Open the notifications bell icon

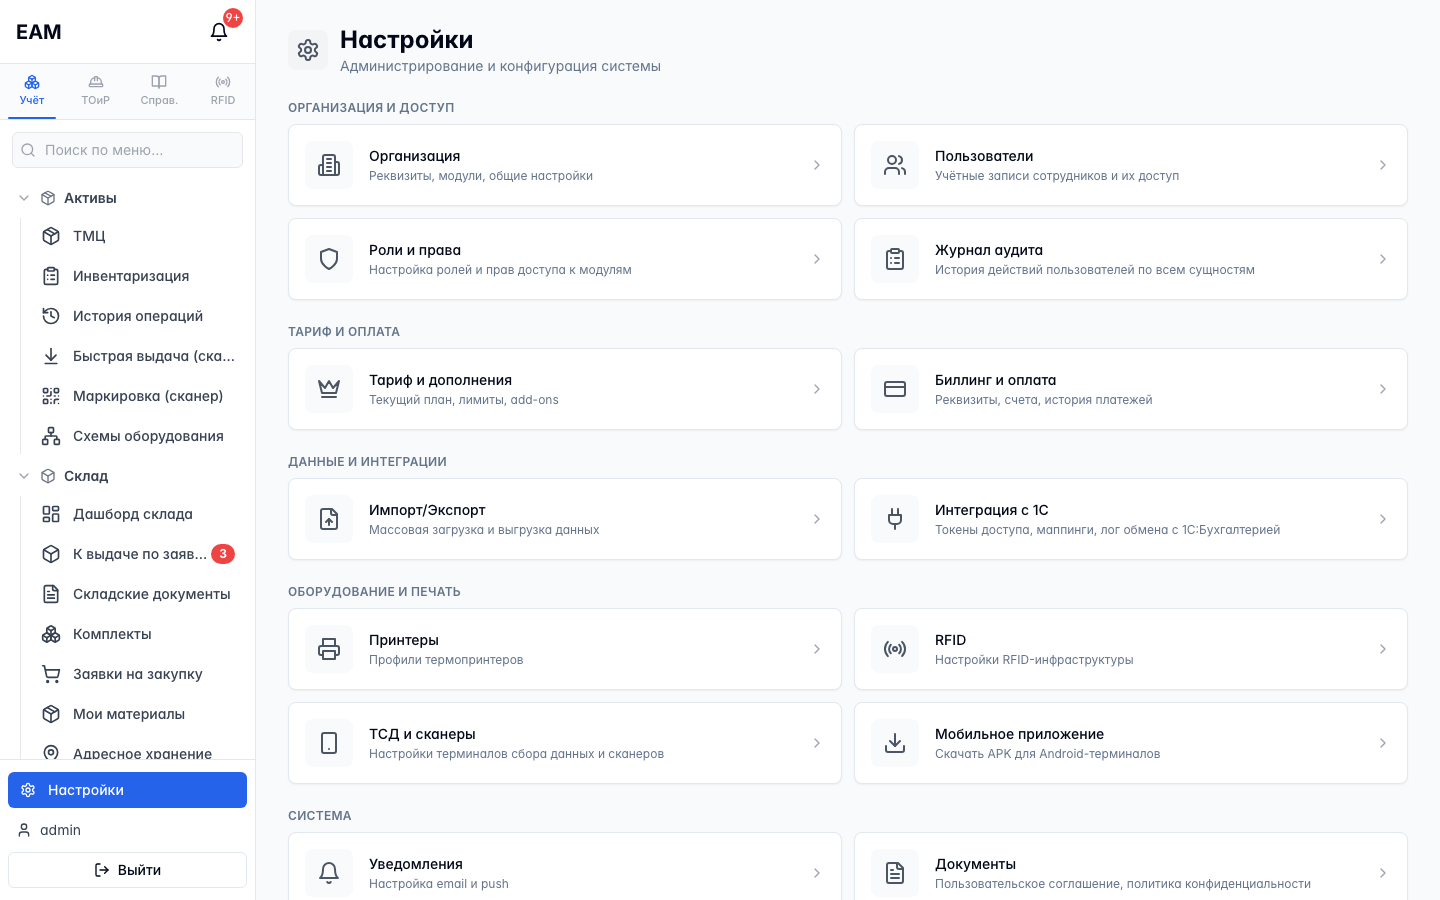pos(219,32)
